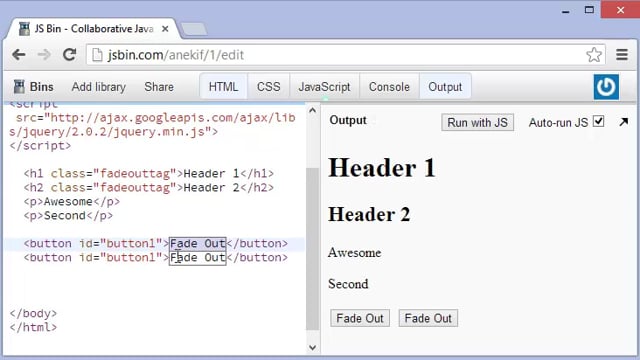Reload the JS Bin page

click(x=69, y=54)
